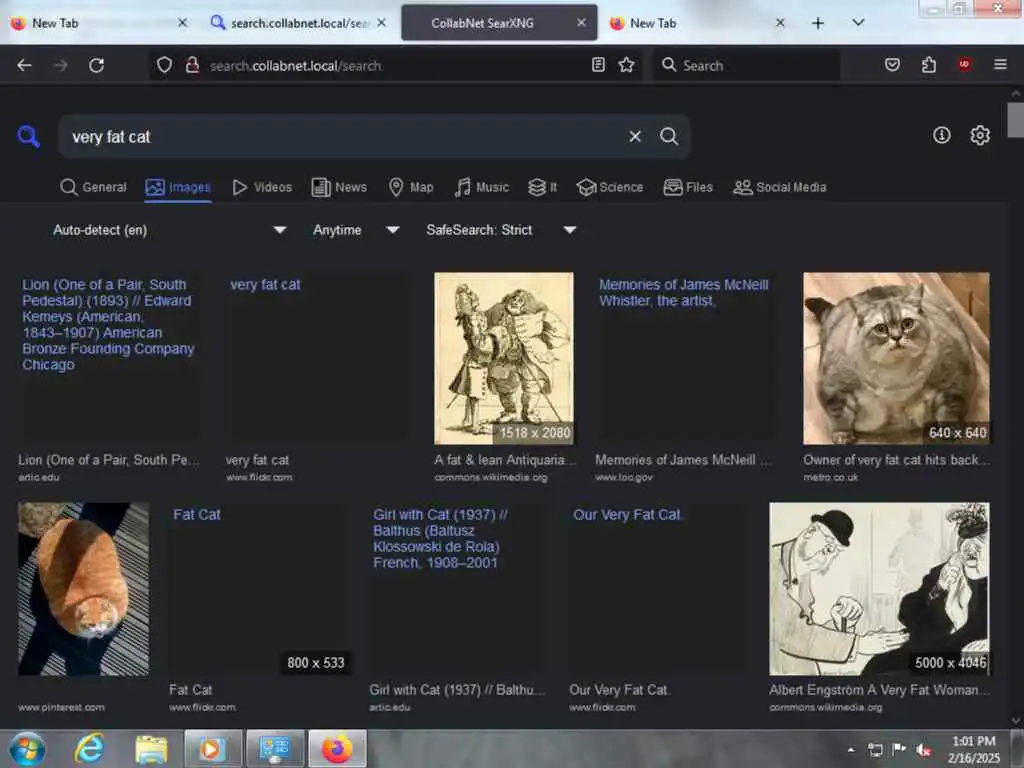Open Memories of James McNeill Whistler result
1024x768 pixels.
tap(686, 358)
